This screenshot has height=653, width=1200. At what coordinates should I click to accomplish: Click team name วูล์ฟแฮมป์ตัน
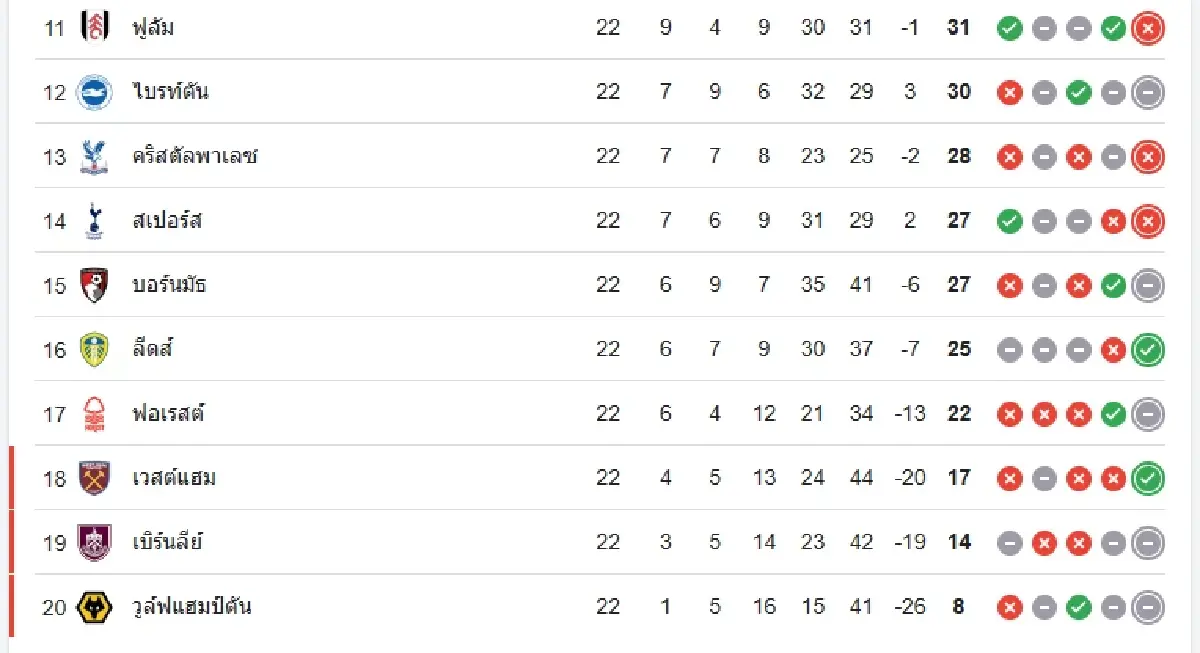pos(192,606)
